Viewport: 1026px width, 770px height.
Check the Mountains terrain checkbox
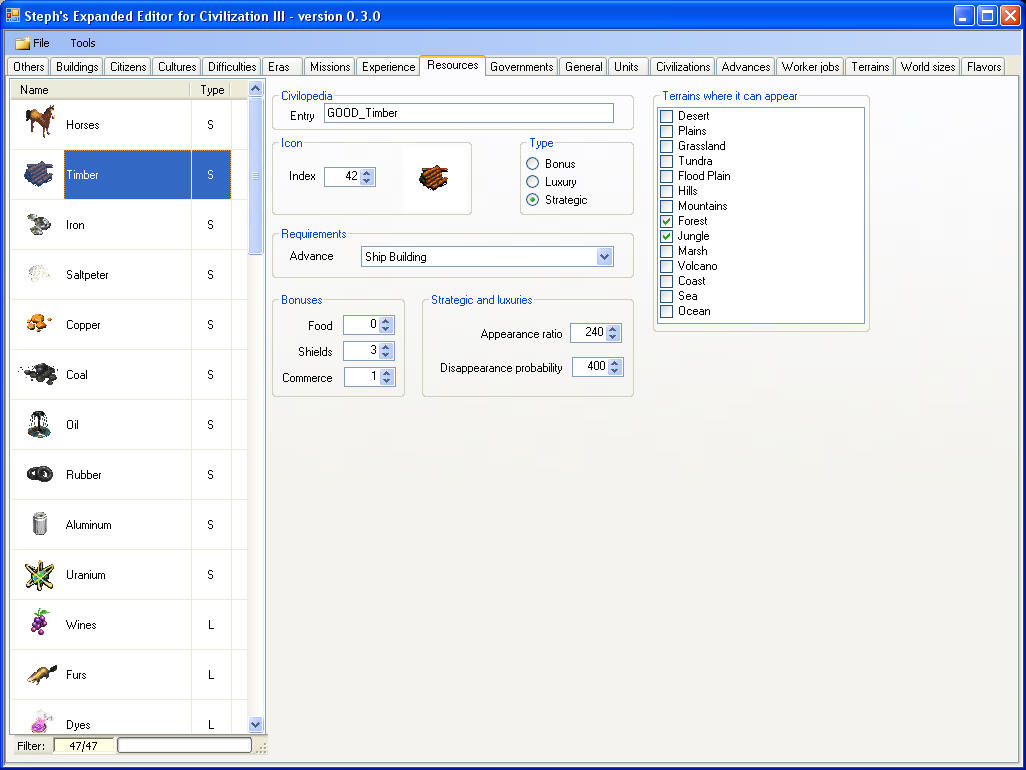coord(667,206)
